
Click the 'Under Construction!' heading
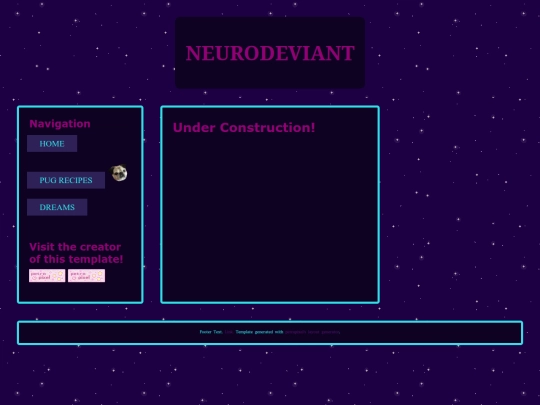pos(244,127)
